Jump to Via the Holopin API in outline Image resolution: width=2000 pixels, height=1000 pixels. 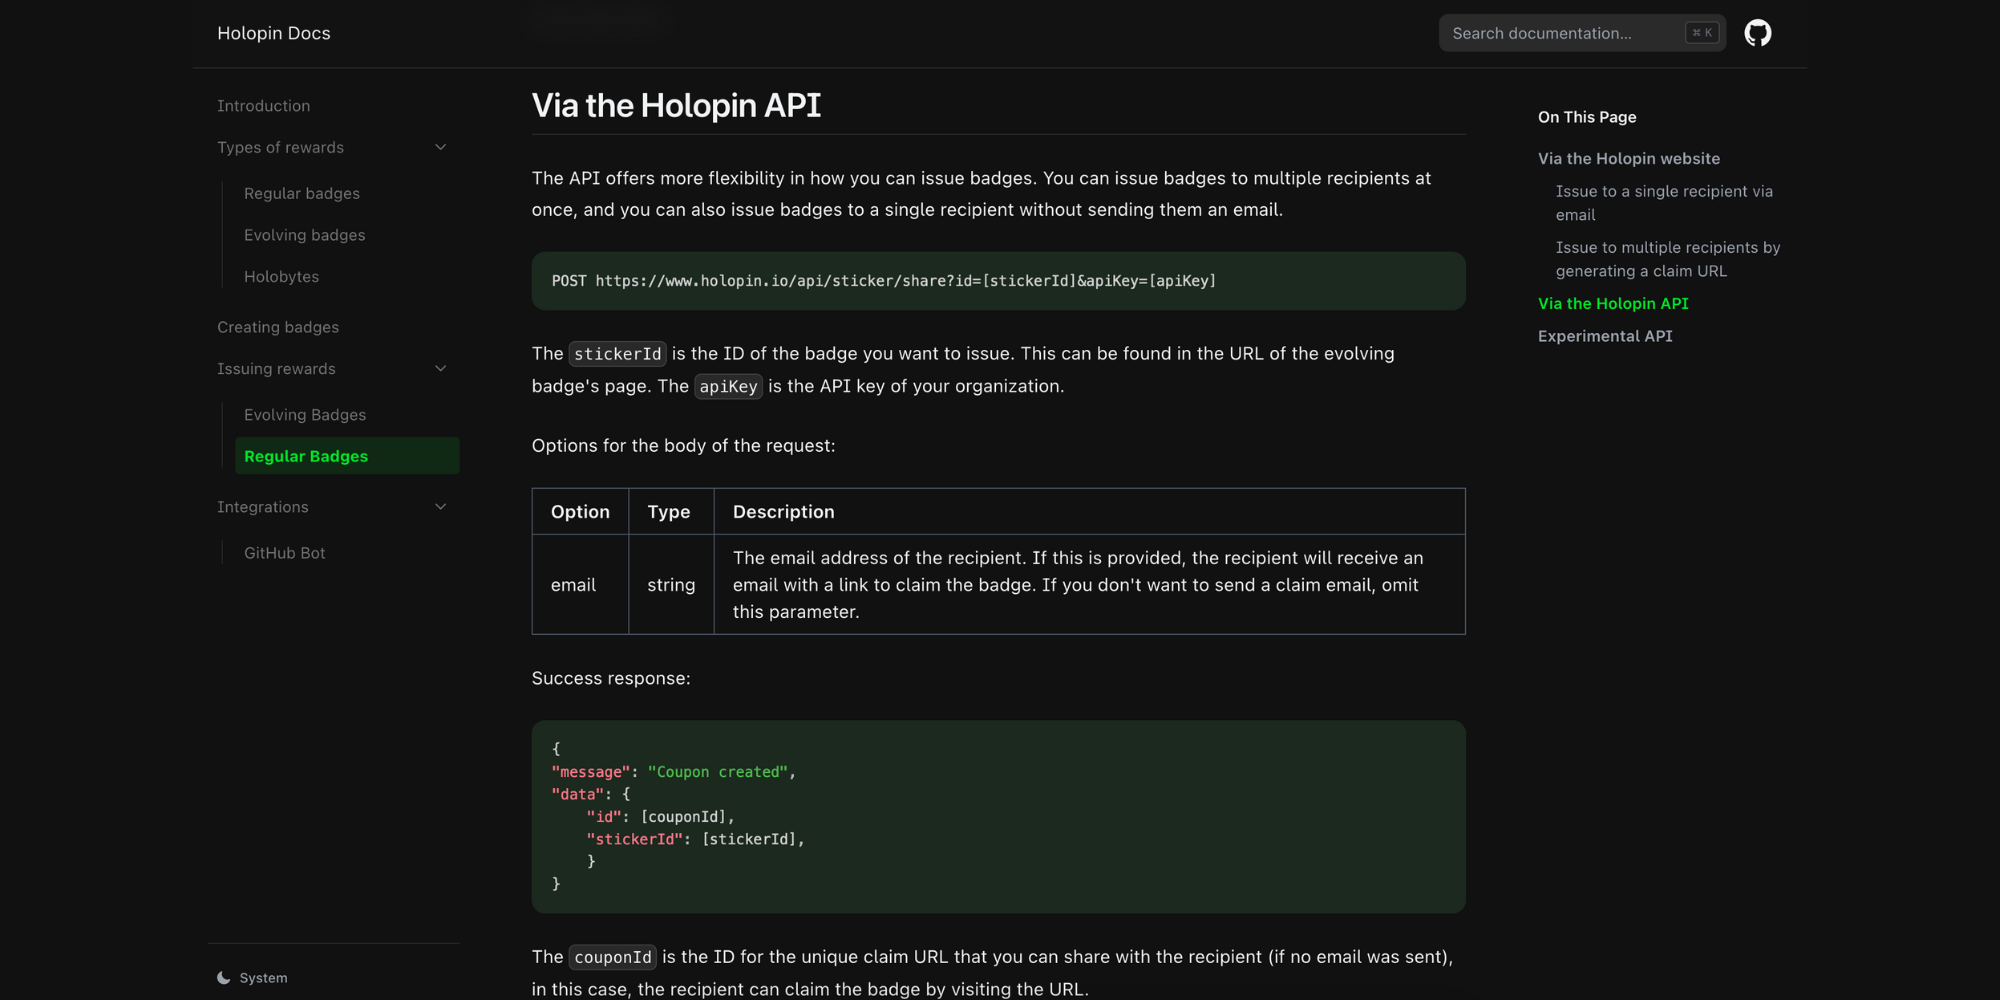(x=1613, y=304)
